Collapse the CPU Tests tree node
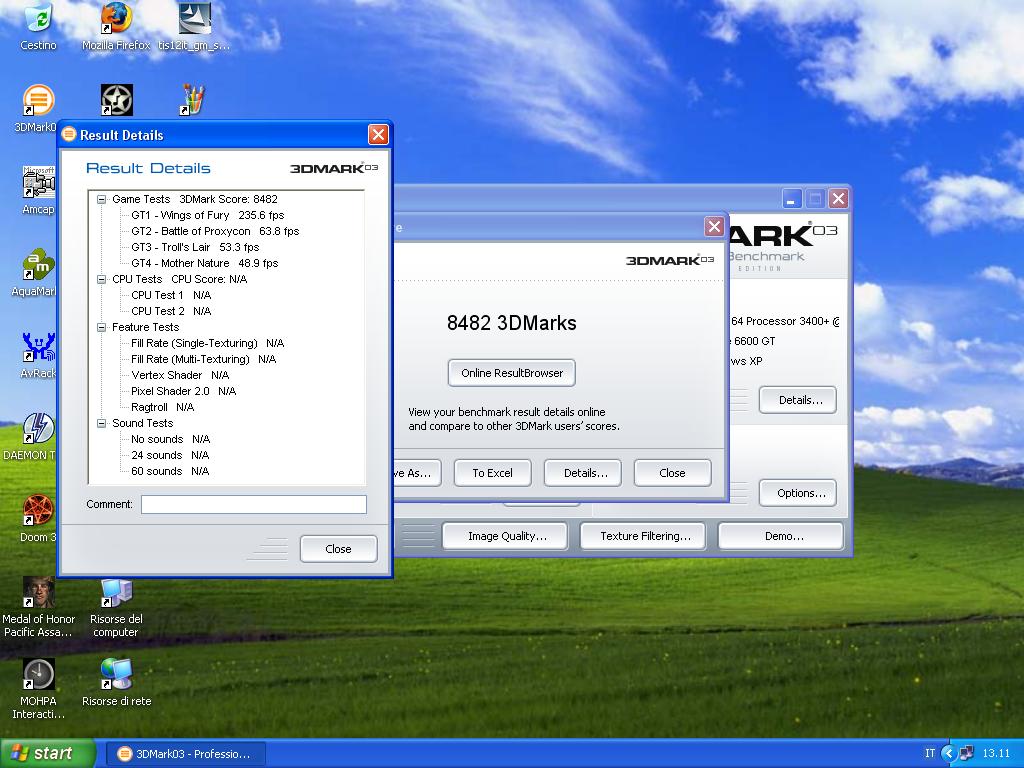This screenshot has height=768, width=1024. click(101, 279)
